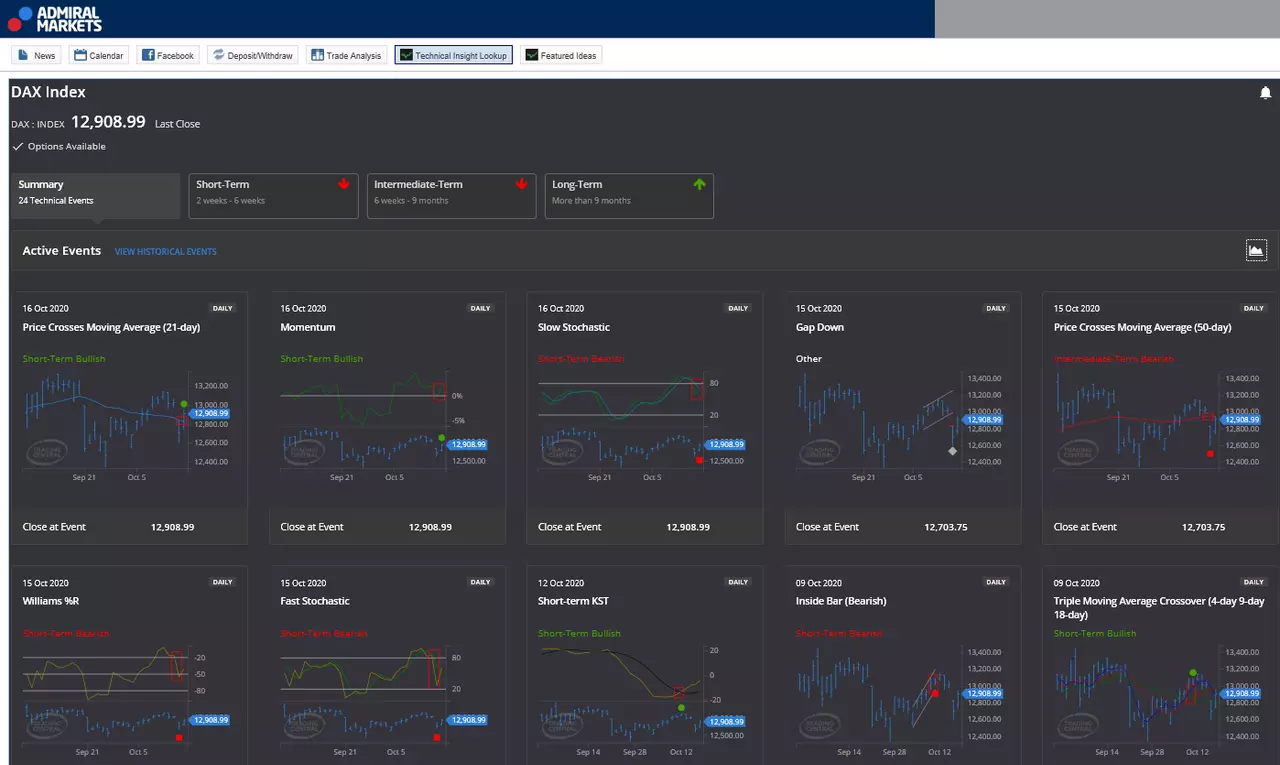
Task: Switch to the Intermediate-Term tab
Action: (451, 196)
